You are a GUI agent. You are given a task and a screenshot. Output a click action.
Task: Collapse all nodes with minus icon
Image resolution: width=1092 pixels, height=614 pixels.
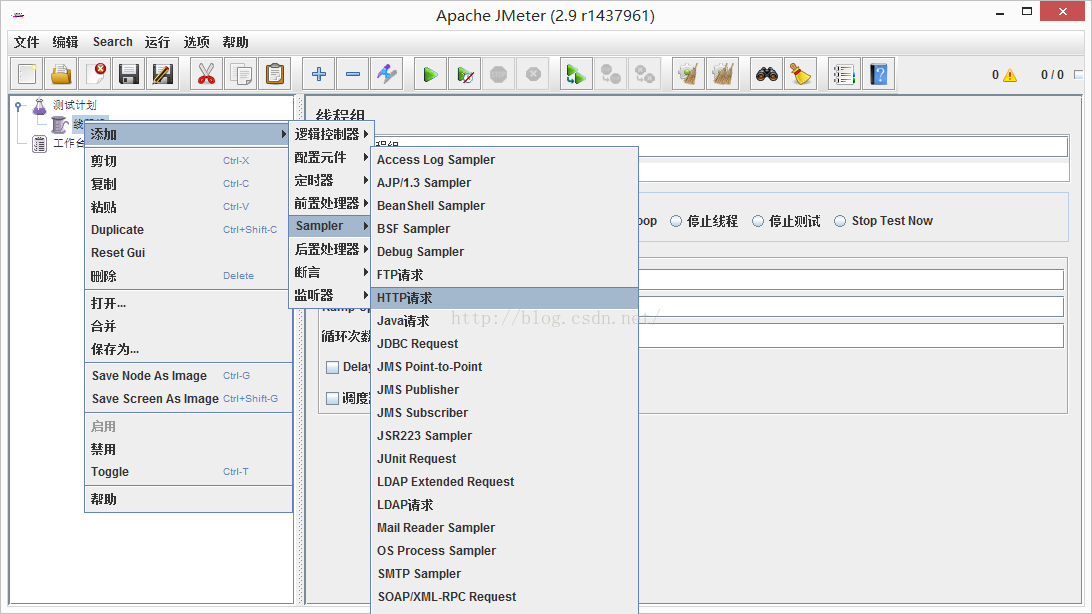tap(353, 74)
